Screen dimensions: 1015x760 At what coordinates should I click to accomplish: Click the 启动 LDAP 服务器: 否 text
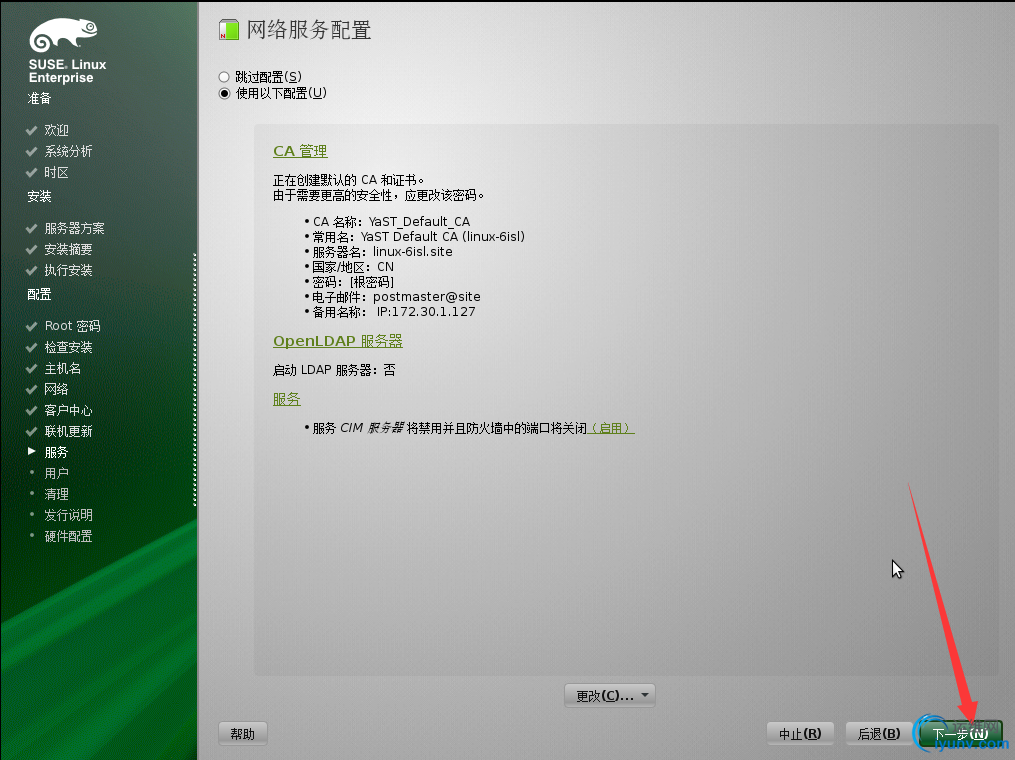(x=334, y=370)
